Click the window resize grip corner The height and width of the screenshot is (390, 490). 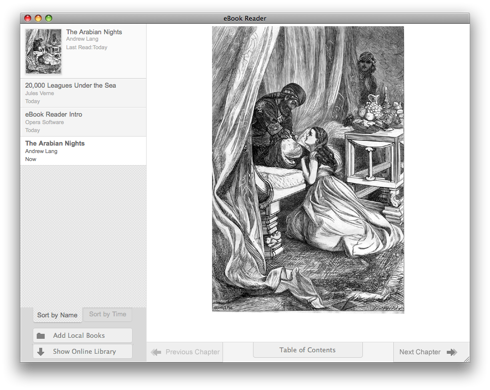click(x=467, y=359)
